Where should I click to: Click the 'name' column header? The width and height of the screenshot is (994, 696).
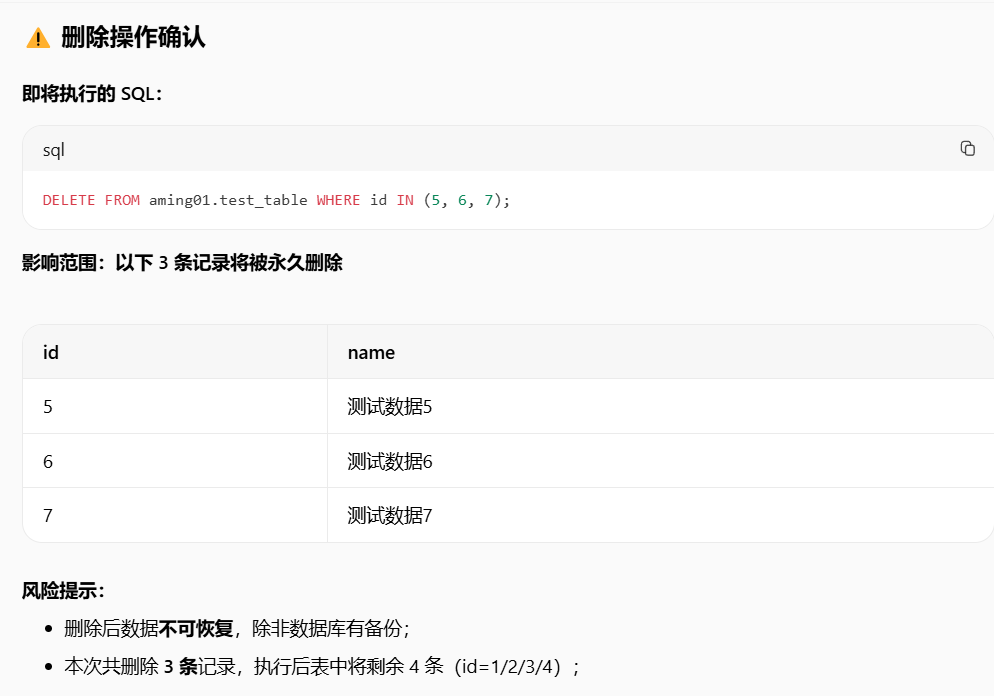(371, 352)
